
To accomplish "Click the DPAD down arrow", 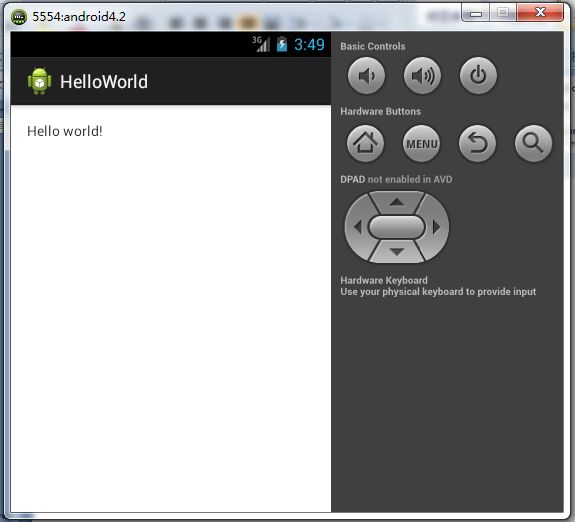I will [x=397, y=252].
